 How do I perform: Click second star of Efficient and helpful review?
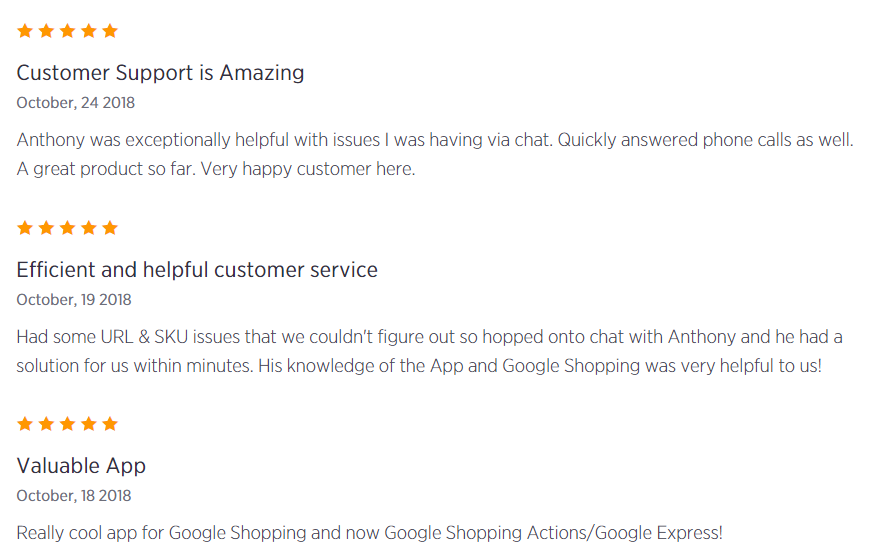[46, 227]
